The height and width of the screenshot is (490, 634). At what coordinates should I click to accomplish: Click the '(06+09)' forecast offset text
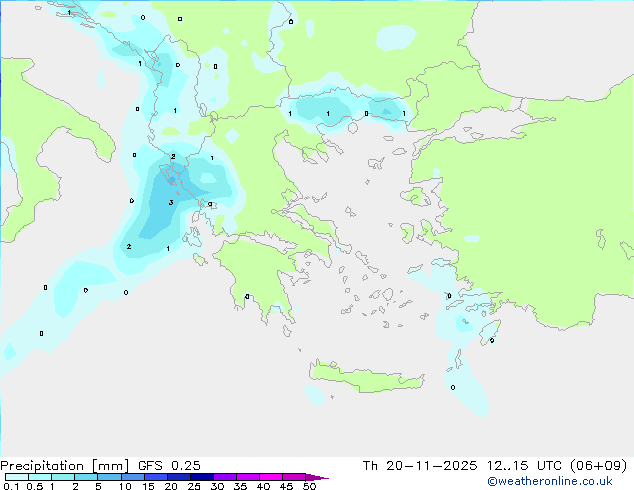pos(598,466)
